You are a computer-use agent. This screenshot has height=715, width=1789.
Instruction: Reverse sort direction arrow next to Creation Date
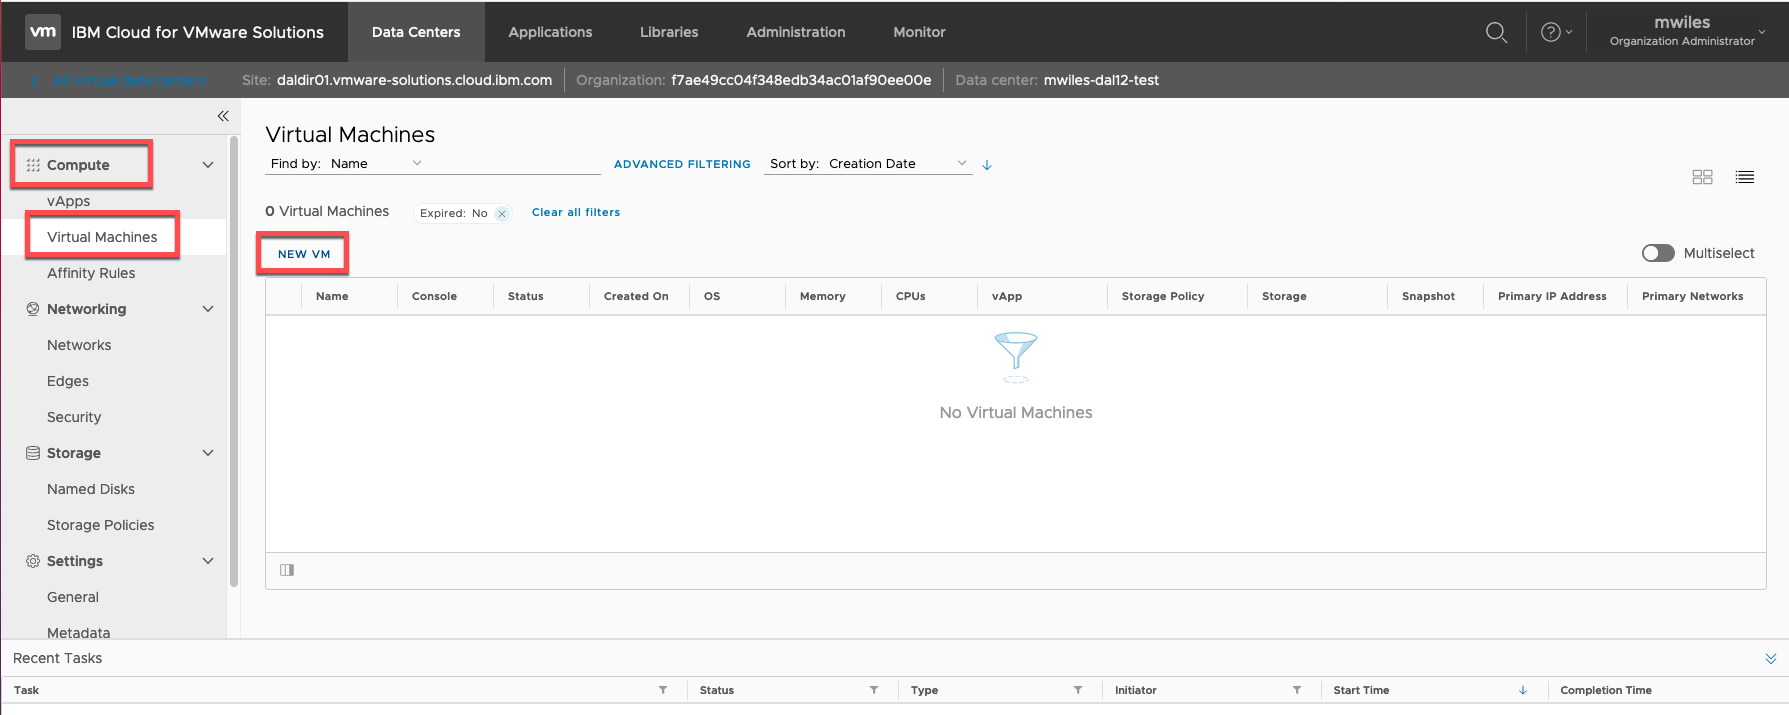click(x=987, y=165)
